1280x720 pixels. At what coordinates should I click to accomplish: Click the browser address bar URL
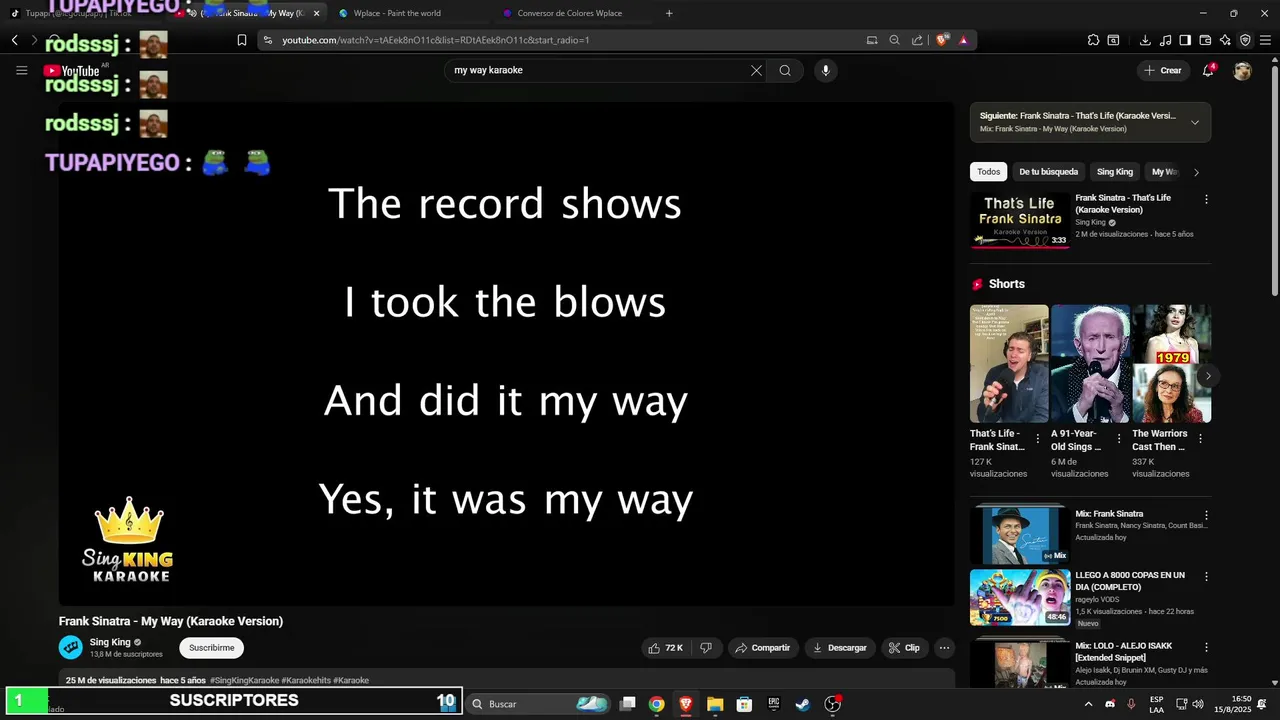pos(435,40)
